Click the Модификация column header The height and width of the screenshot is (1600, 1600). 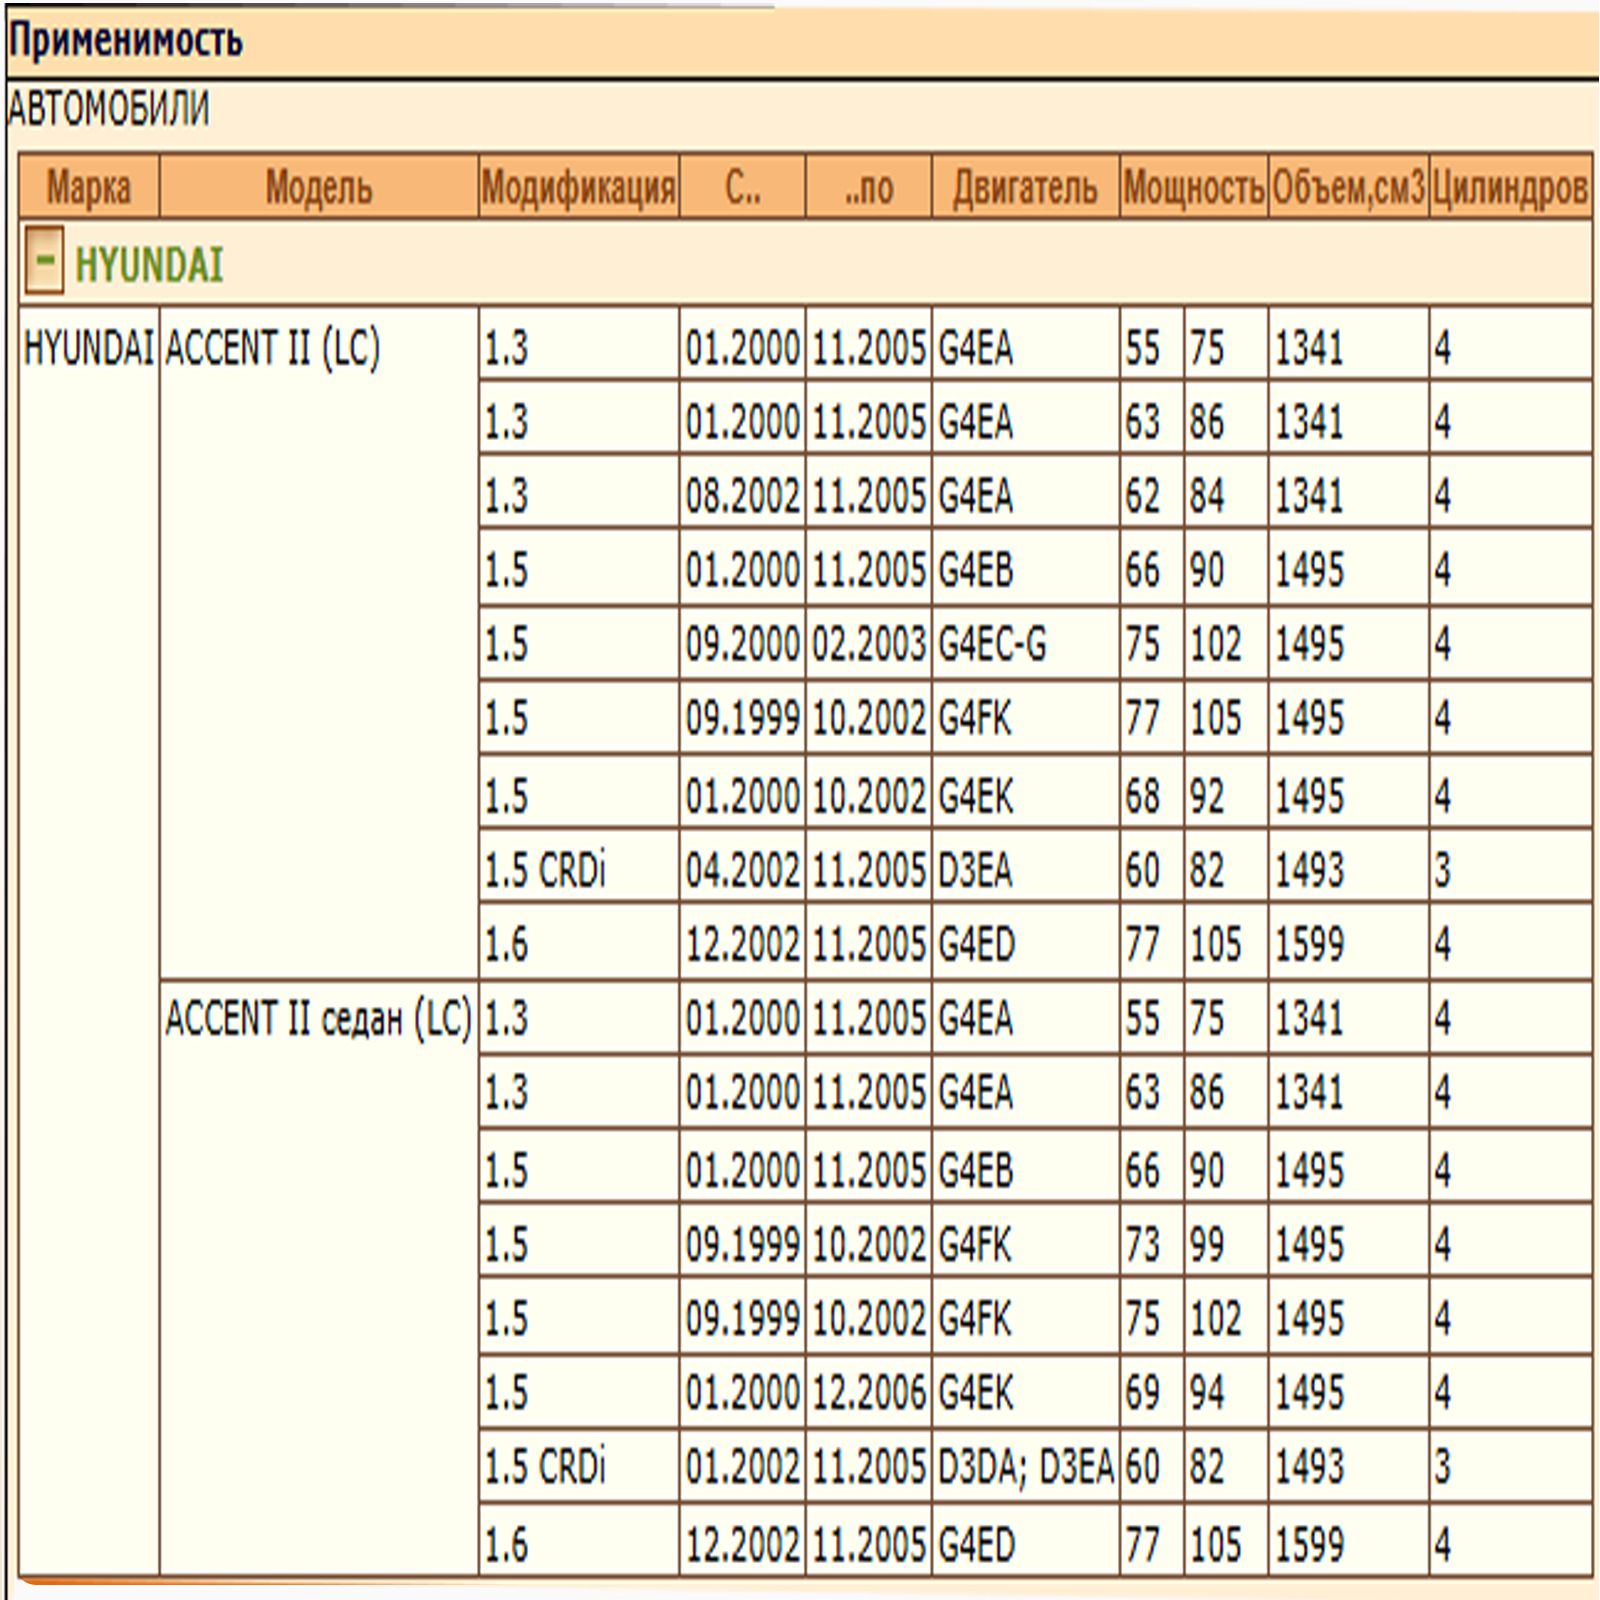579,186
